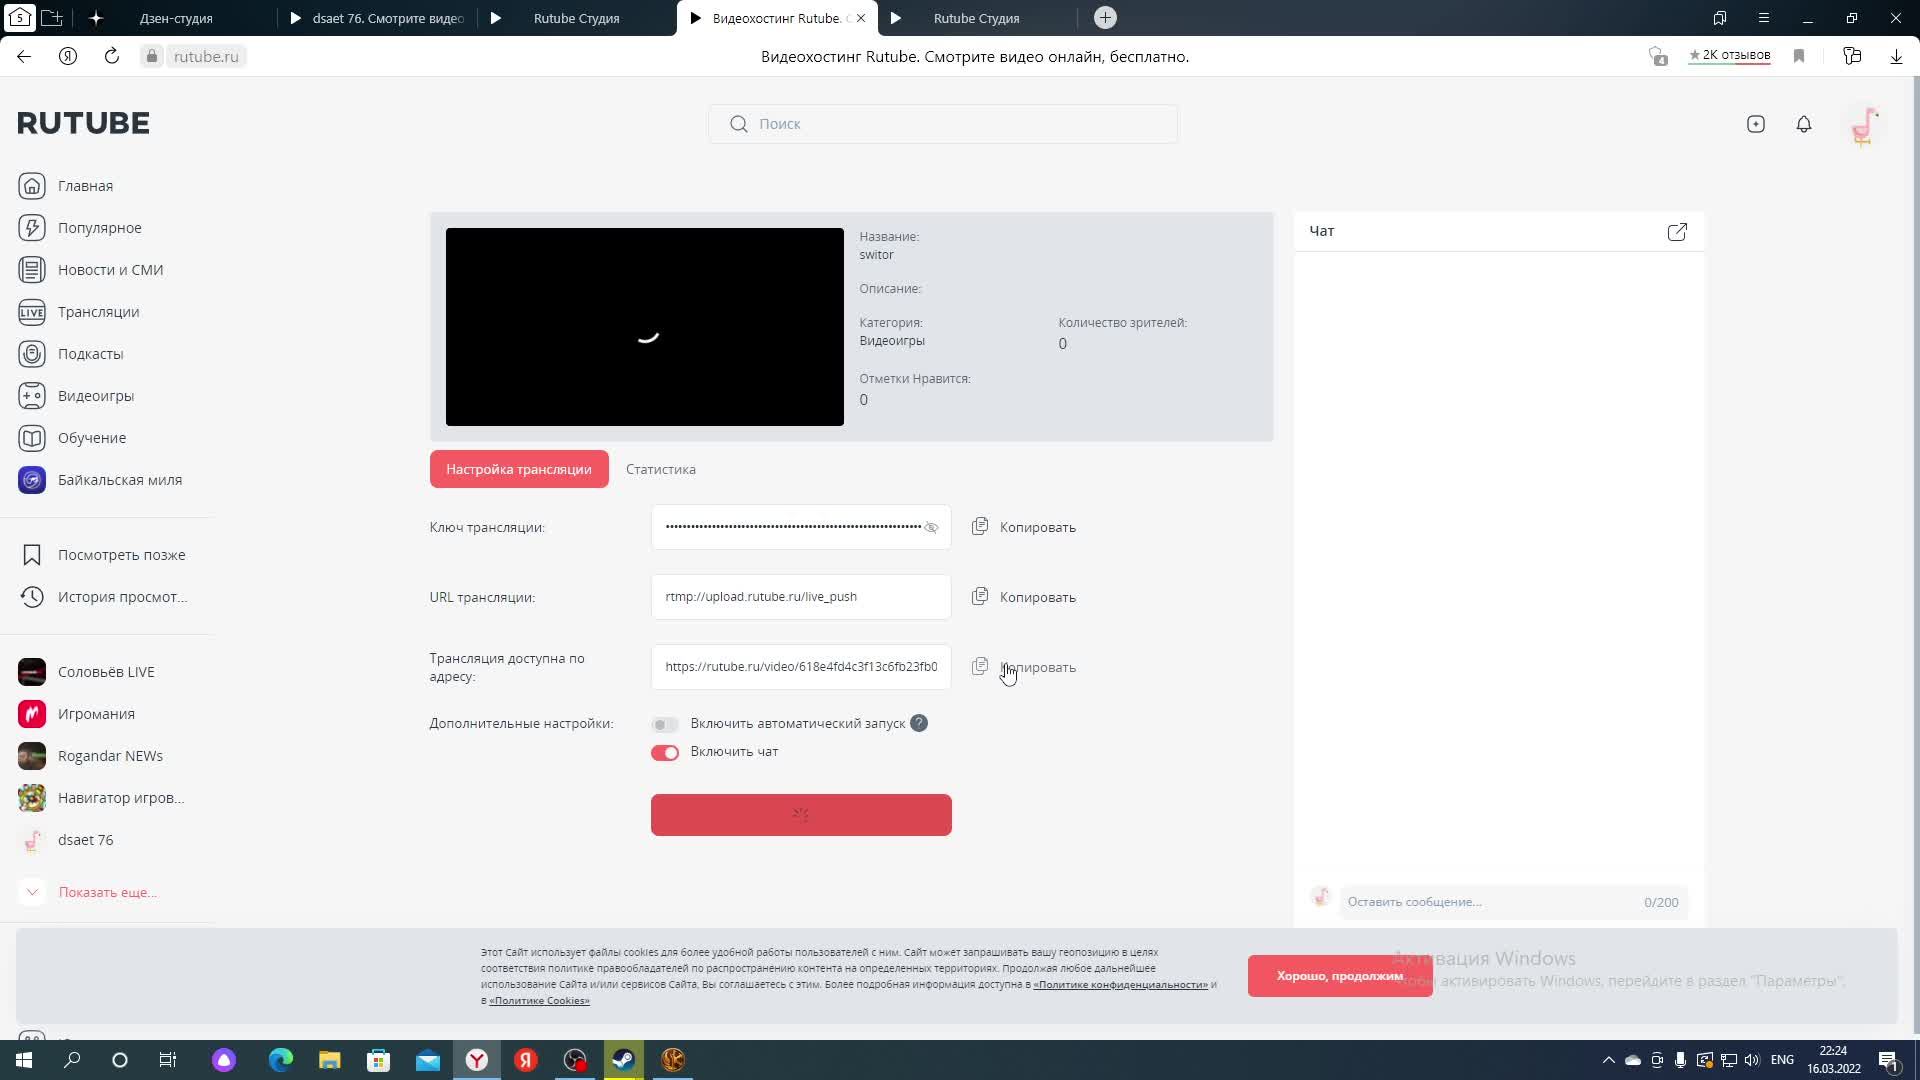
Task: Accept cookies with Хорошо, продолжим button
Action: tap(1339, 976)
